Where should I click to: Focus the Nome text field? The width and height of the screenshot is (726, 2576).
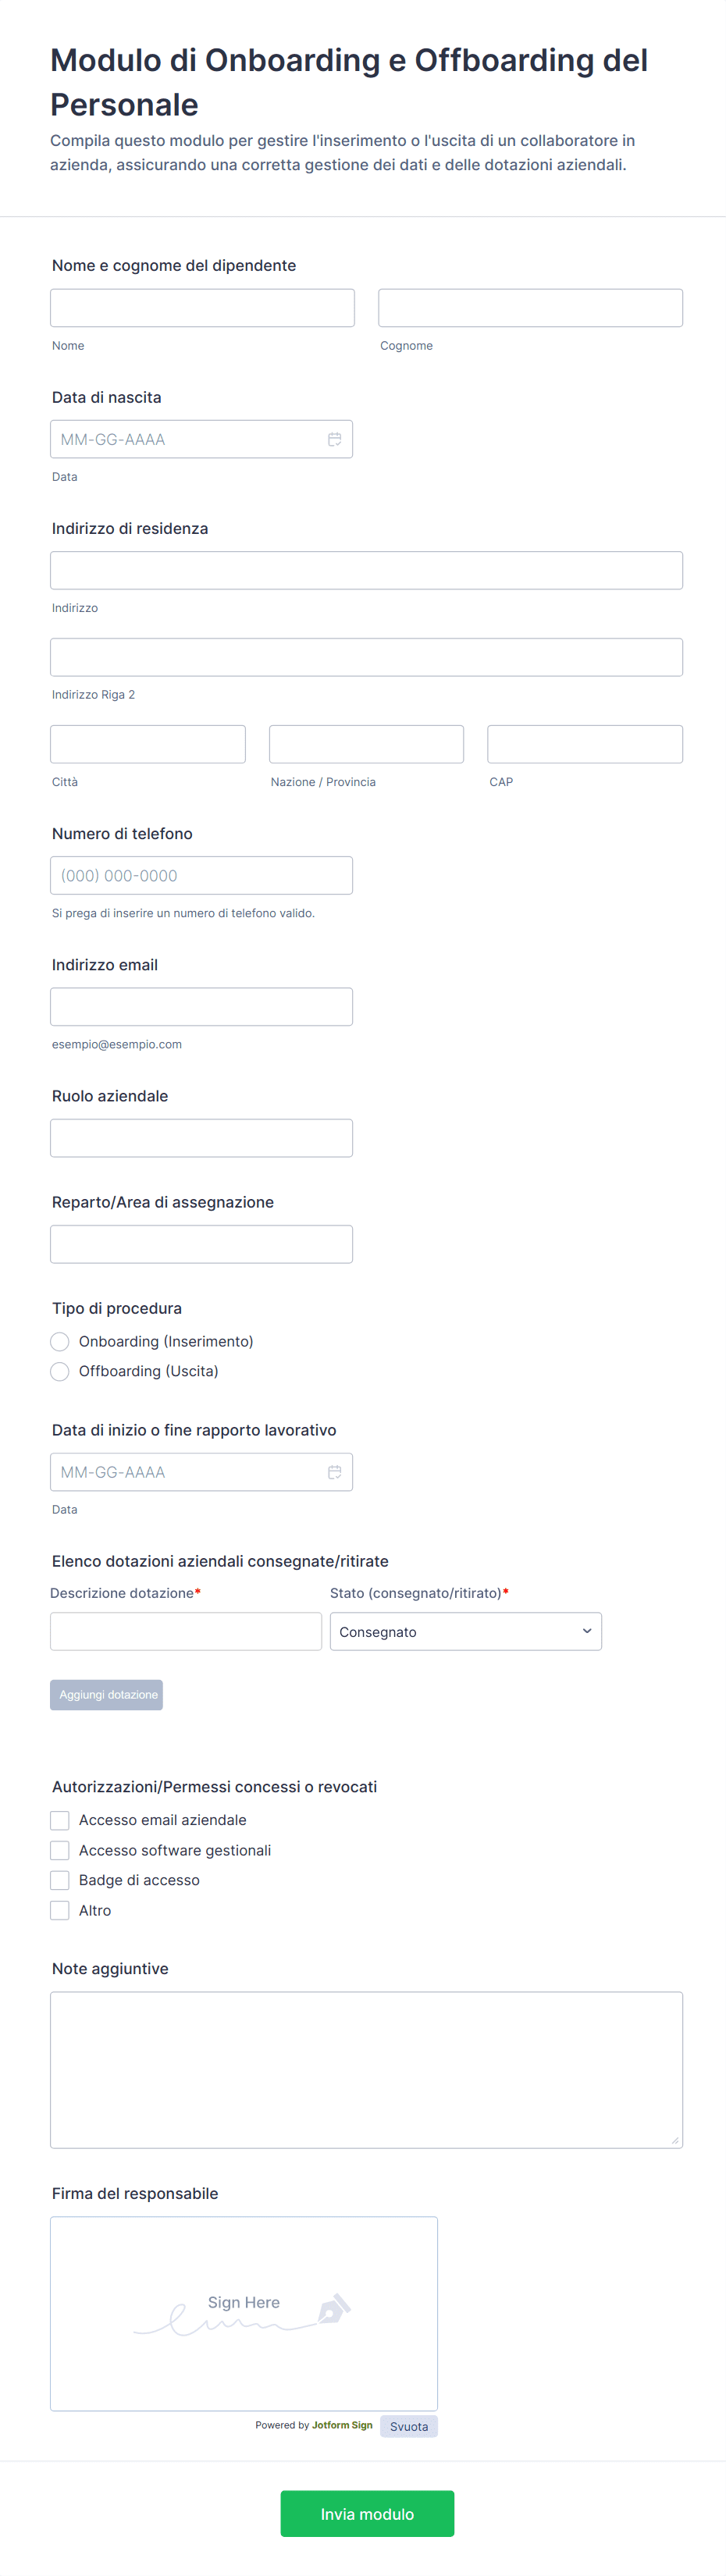click(x=202, y=308)
